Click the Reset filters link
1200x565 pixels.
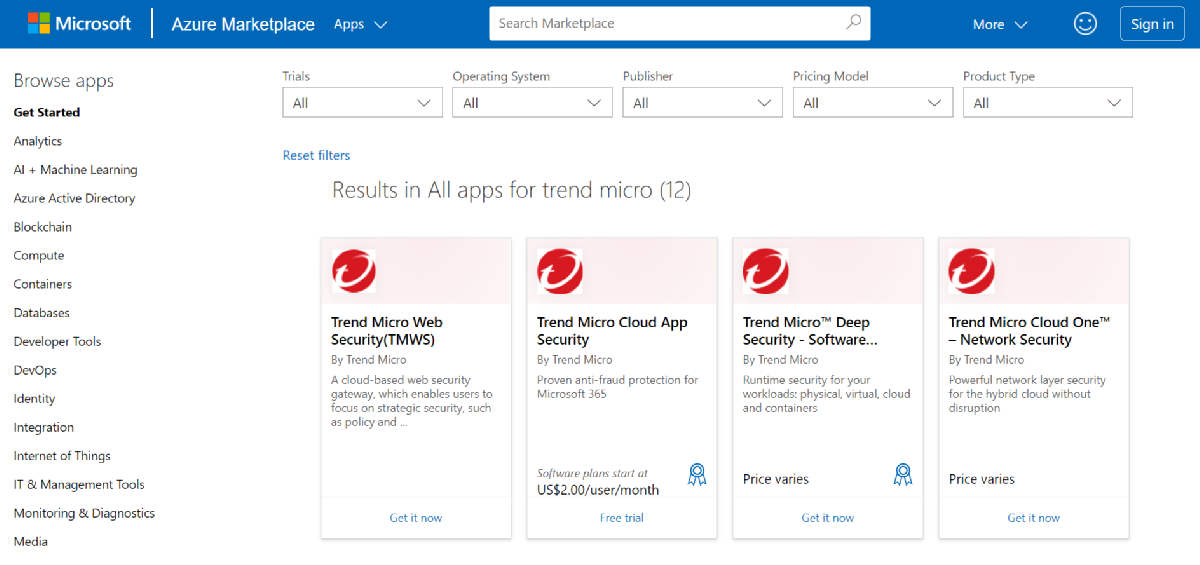pyautogui.click(x=316, y=156)
